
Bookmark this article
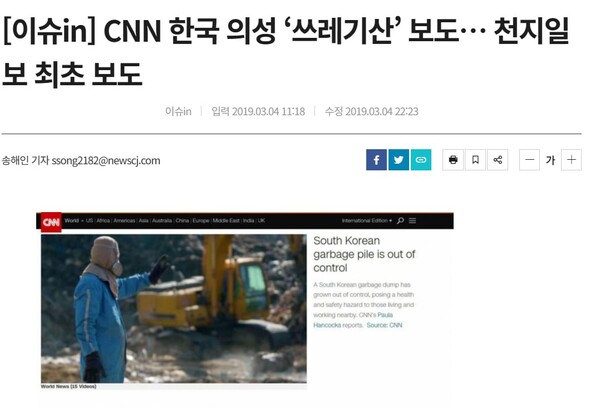[x=475, y=160]
